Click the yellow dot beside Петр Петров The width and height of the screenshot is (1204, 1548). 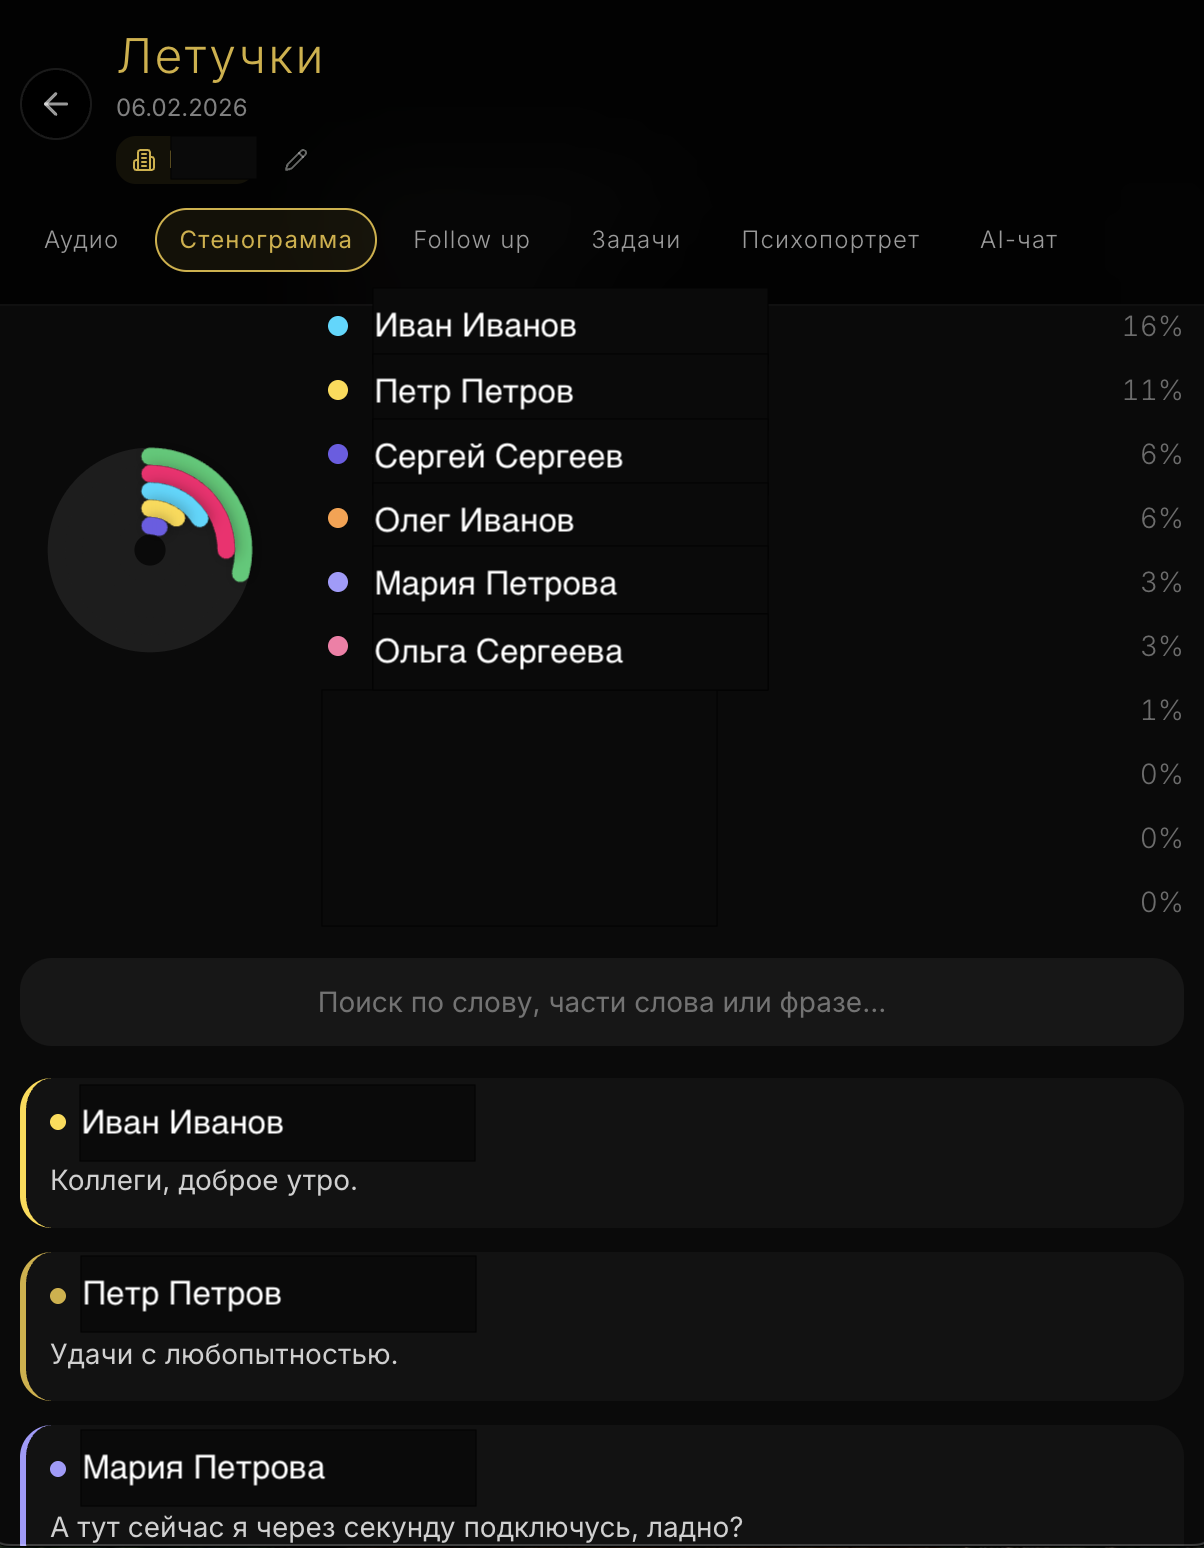(338, 390)
